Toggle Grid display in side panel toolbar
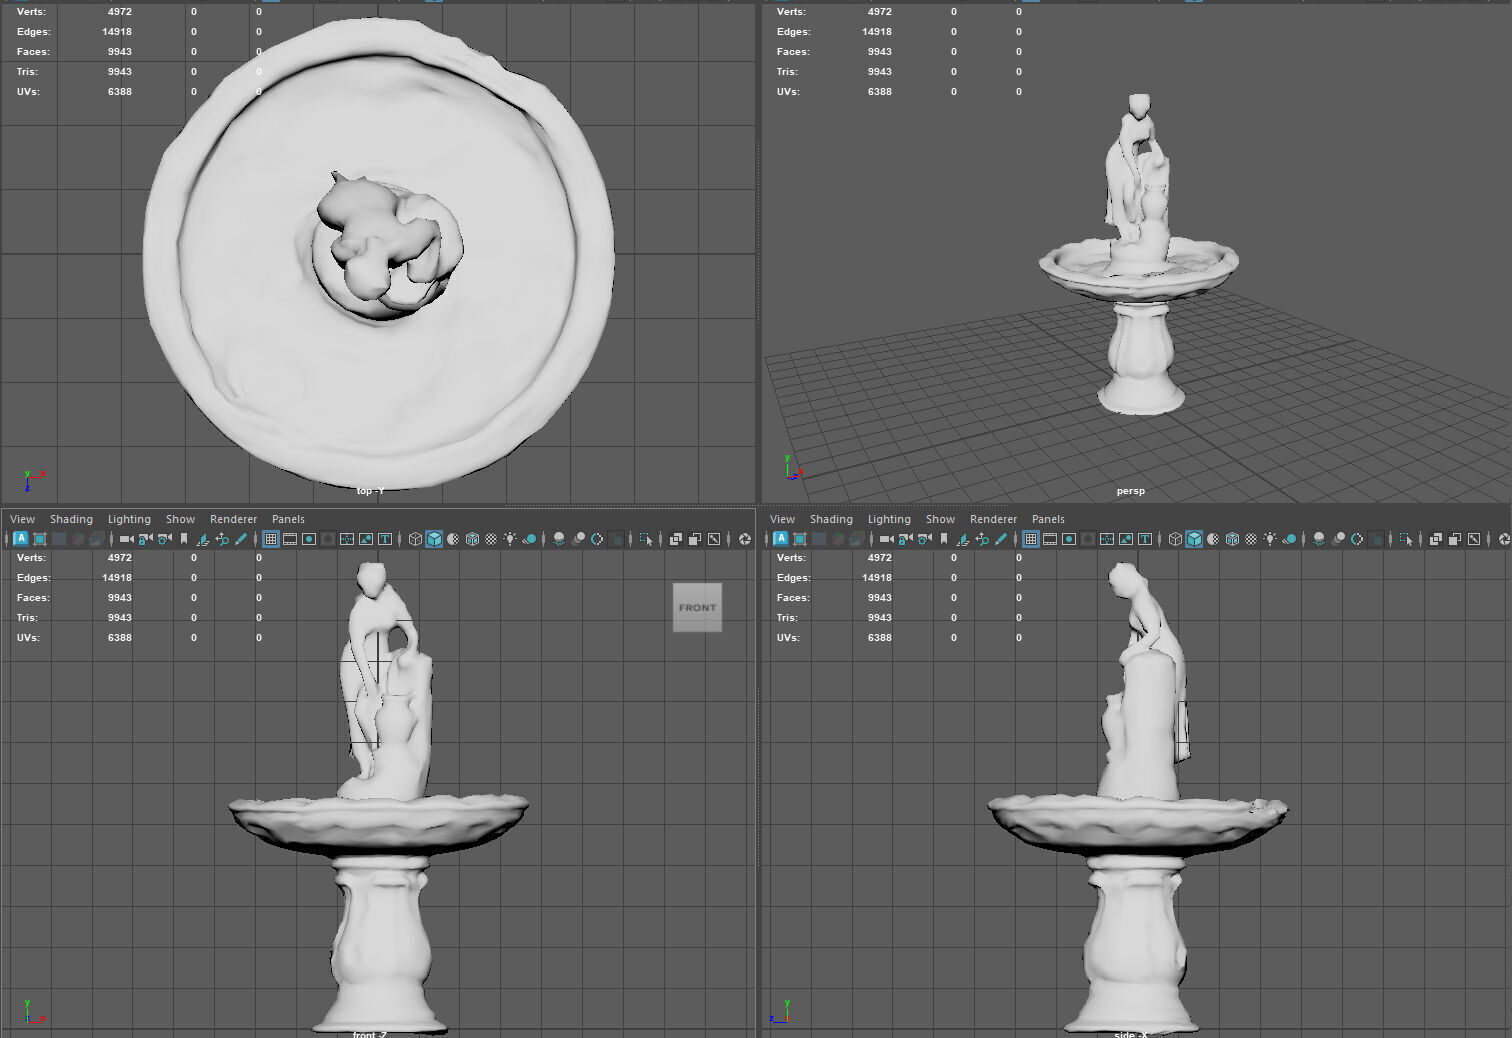The height and width of the screenshot is (1038, 1512). pos(1031,539)
